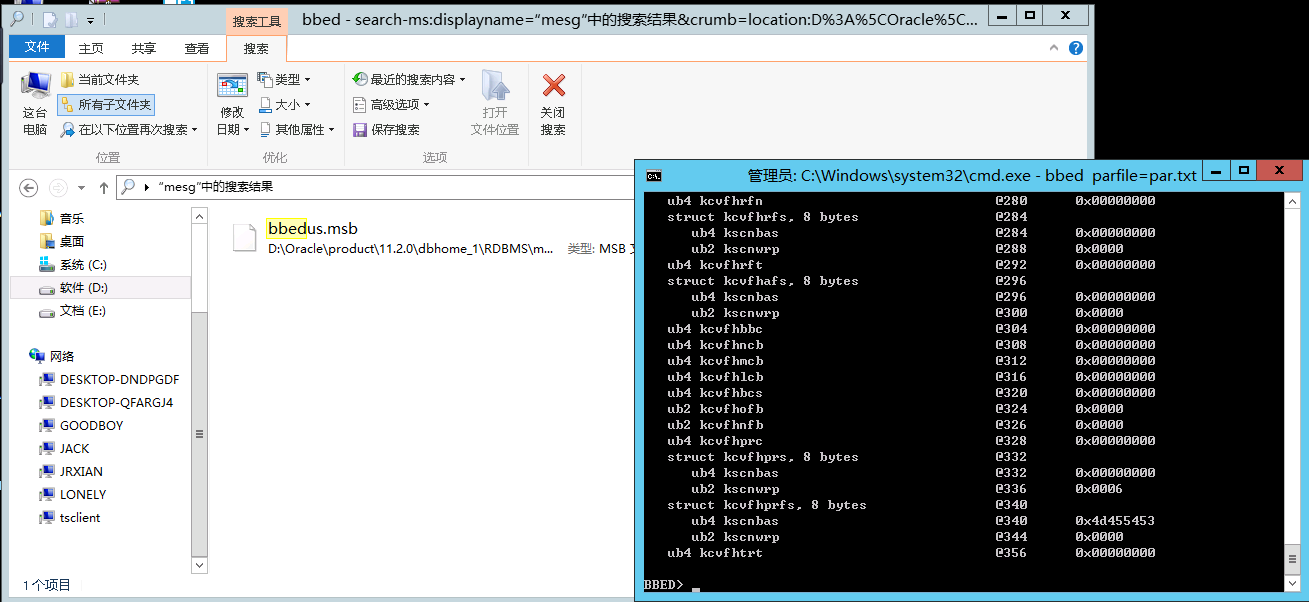The height and width of the screenshot is (602, 1309).
Task: Click the up arrow navigation icon
Action: [104, 187]
